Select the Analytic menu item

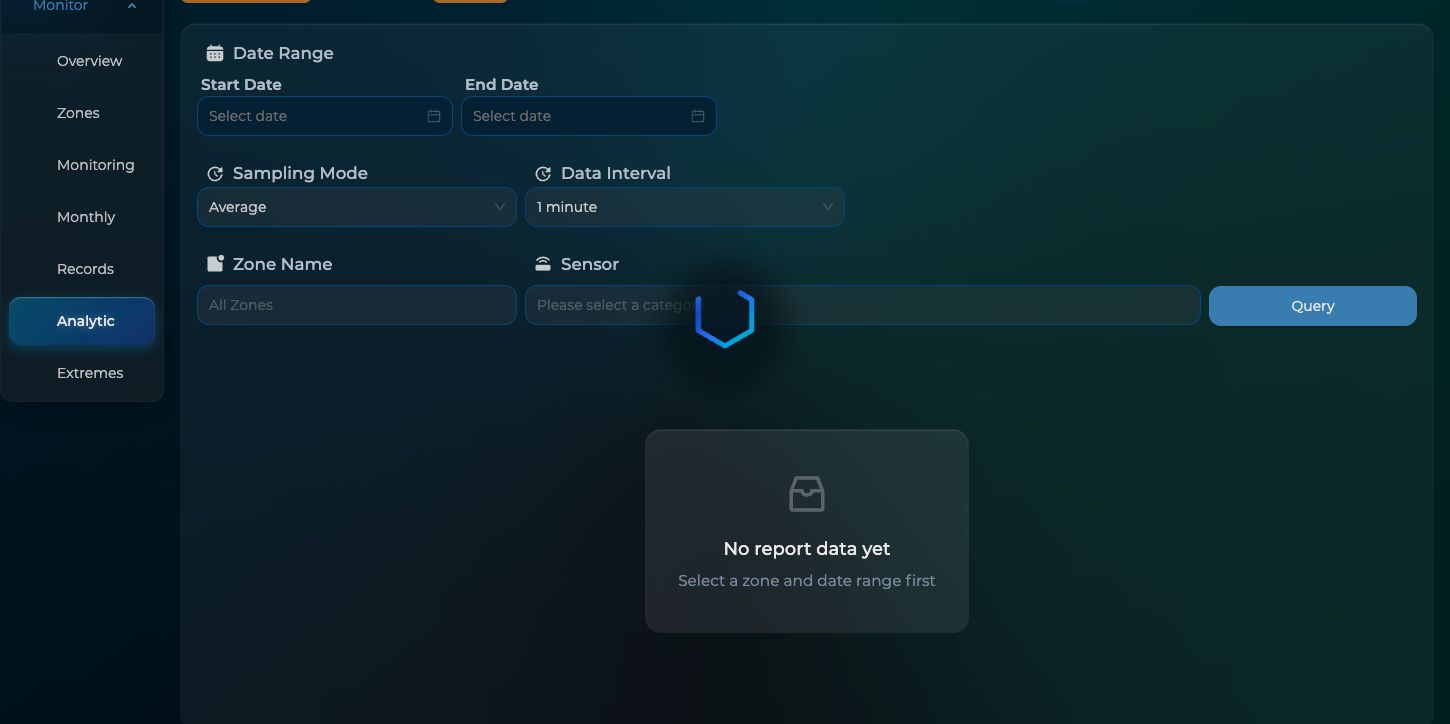(x=82, y=321)
